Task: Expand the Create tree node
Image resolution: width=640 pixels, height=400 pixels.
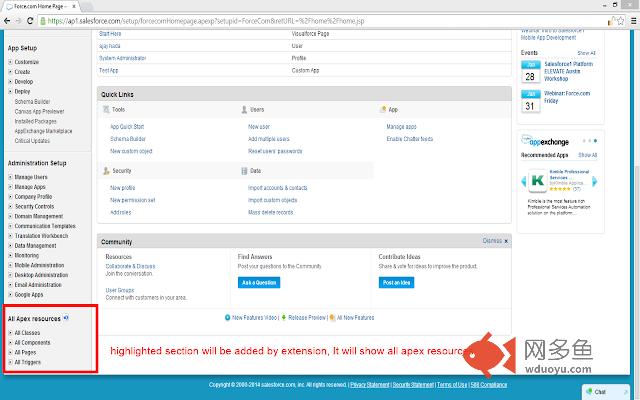Action: (10, 72)
